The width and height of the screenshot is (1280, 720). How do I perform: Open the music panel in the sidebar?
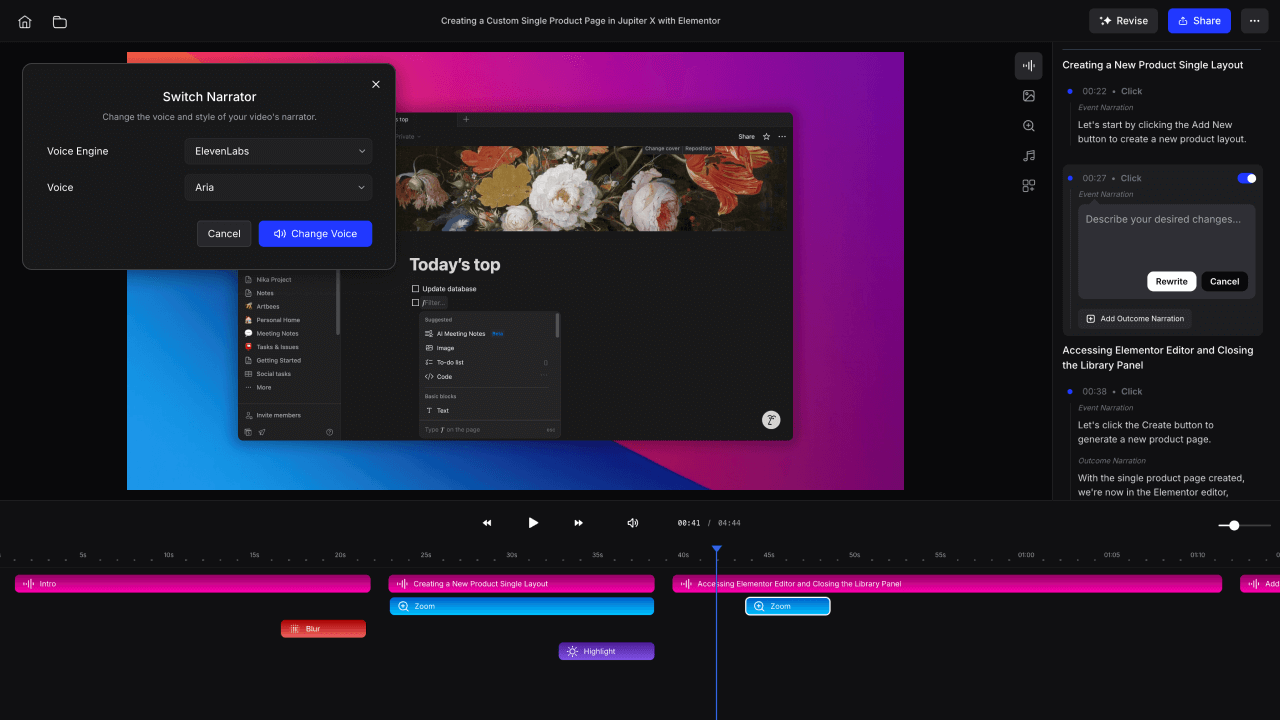click(1028, 155)
